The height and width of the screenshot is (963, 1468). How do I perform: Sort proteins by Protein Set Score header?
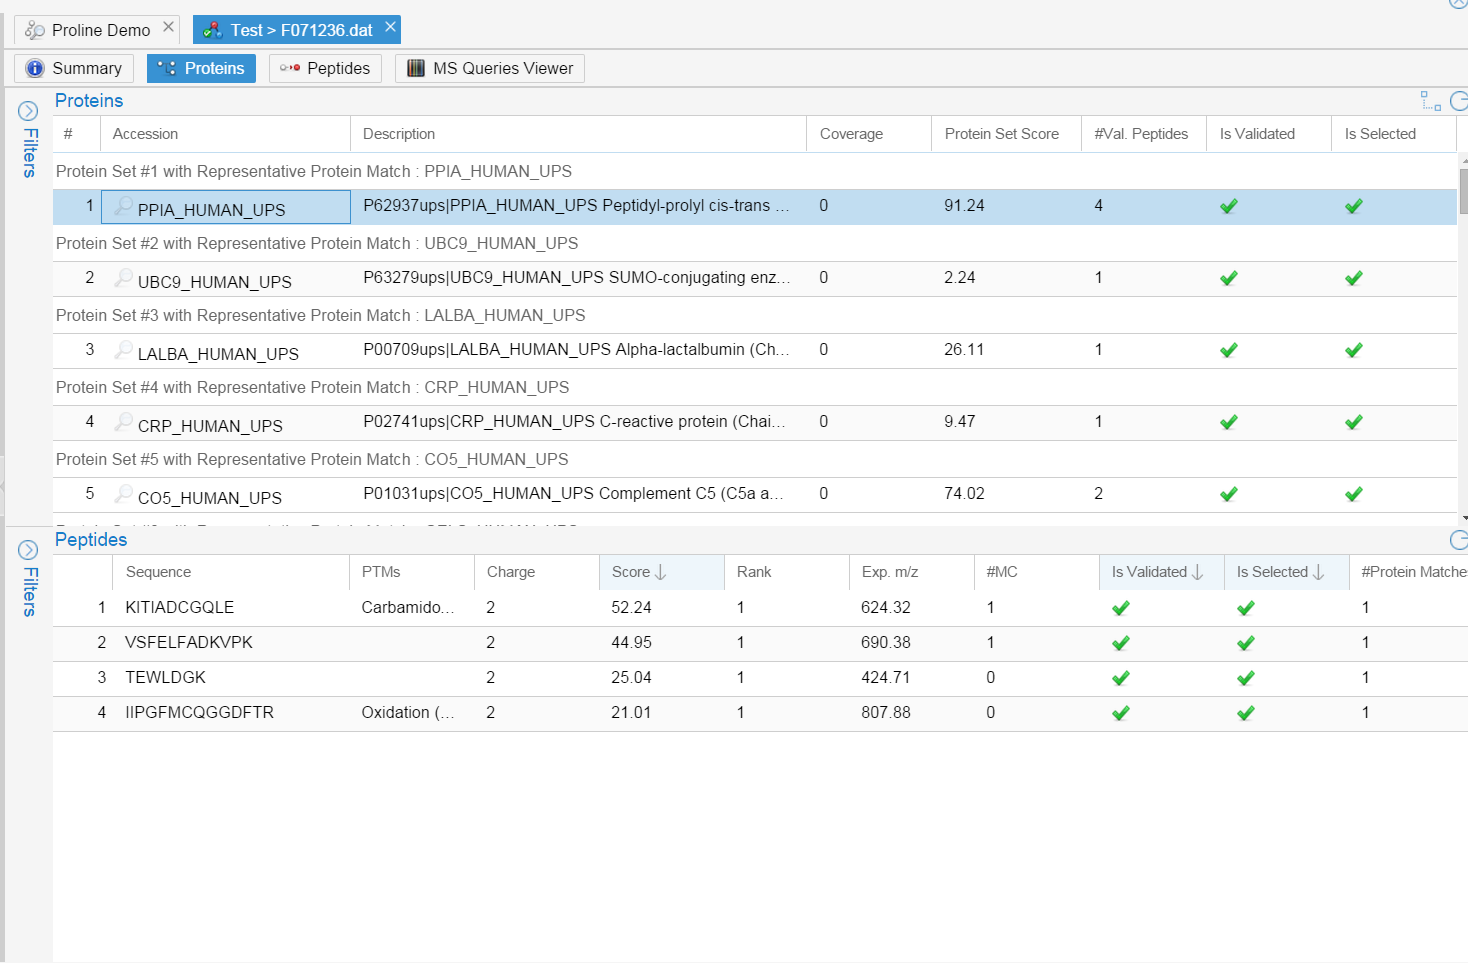tap(1001, 134)
